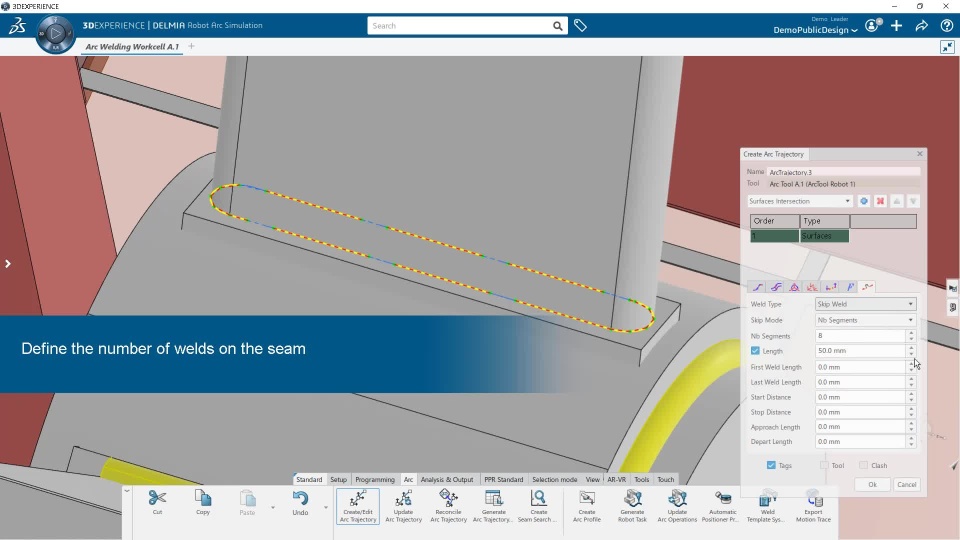
Task: Confirm with the Ok button
Action: click(872, 484)
